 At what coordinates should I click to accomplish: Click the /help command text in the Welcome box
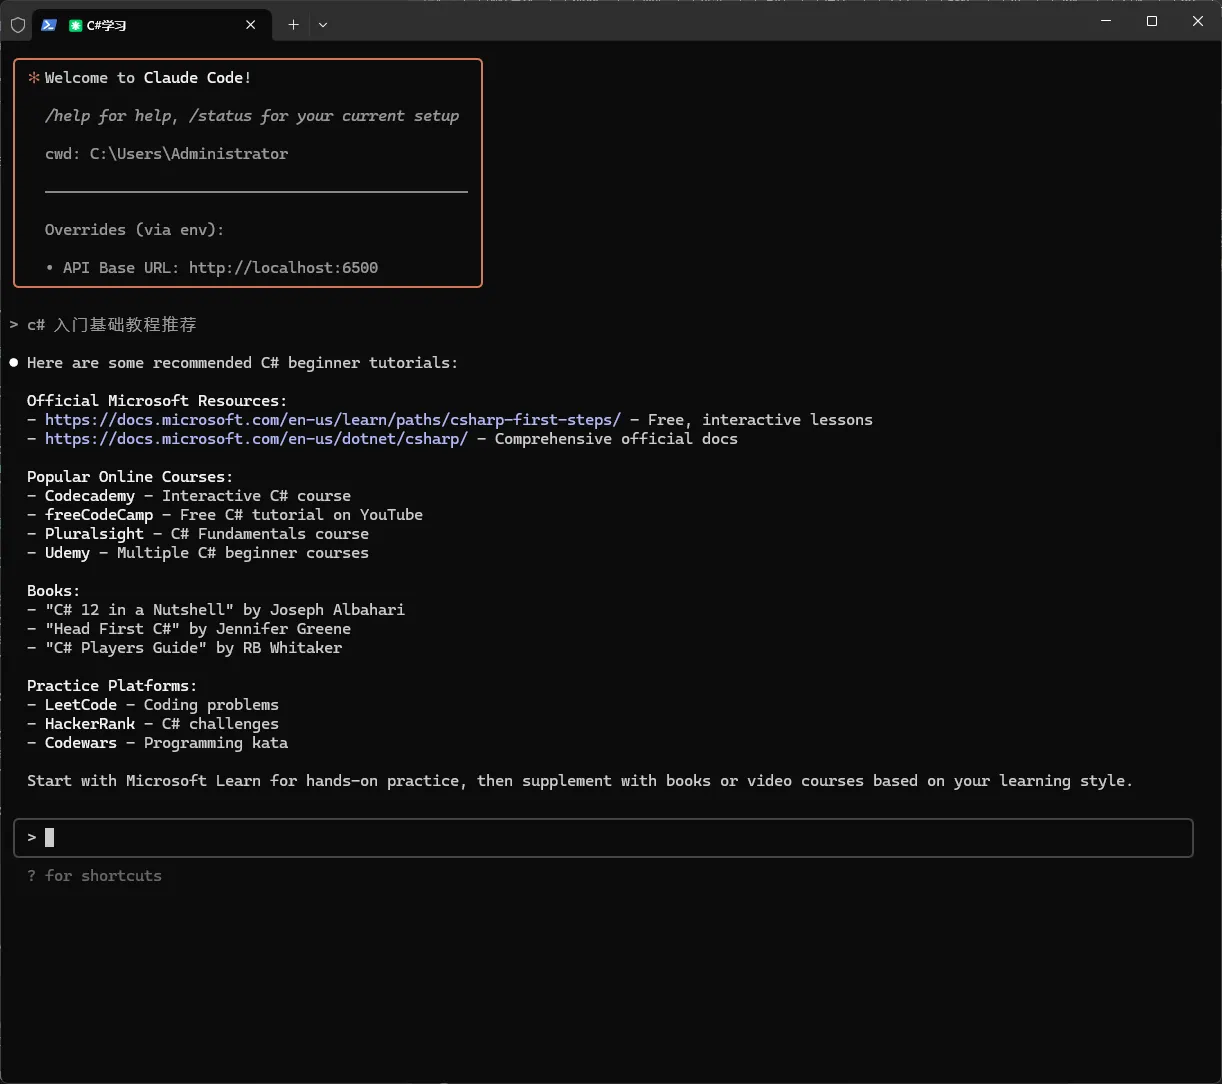67,116
